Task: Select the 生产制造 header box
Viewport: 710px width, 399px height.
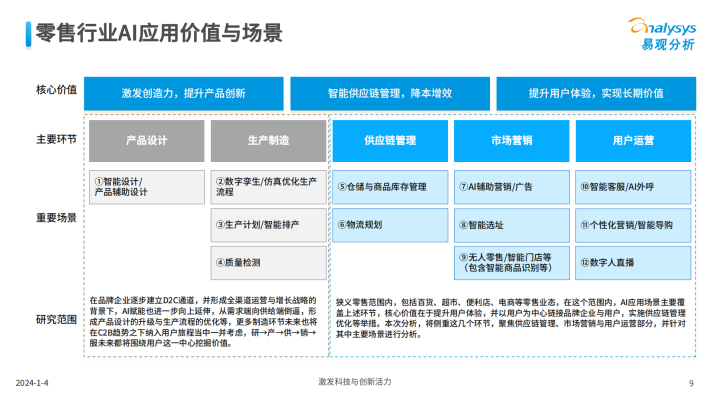Action: 269,140
